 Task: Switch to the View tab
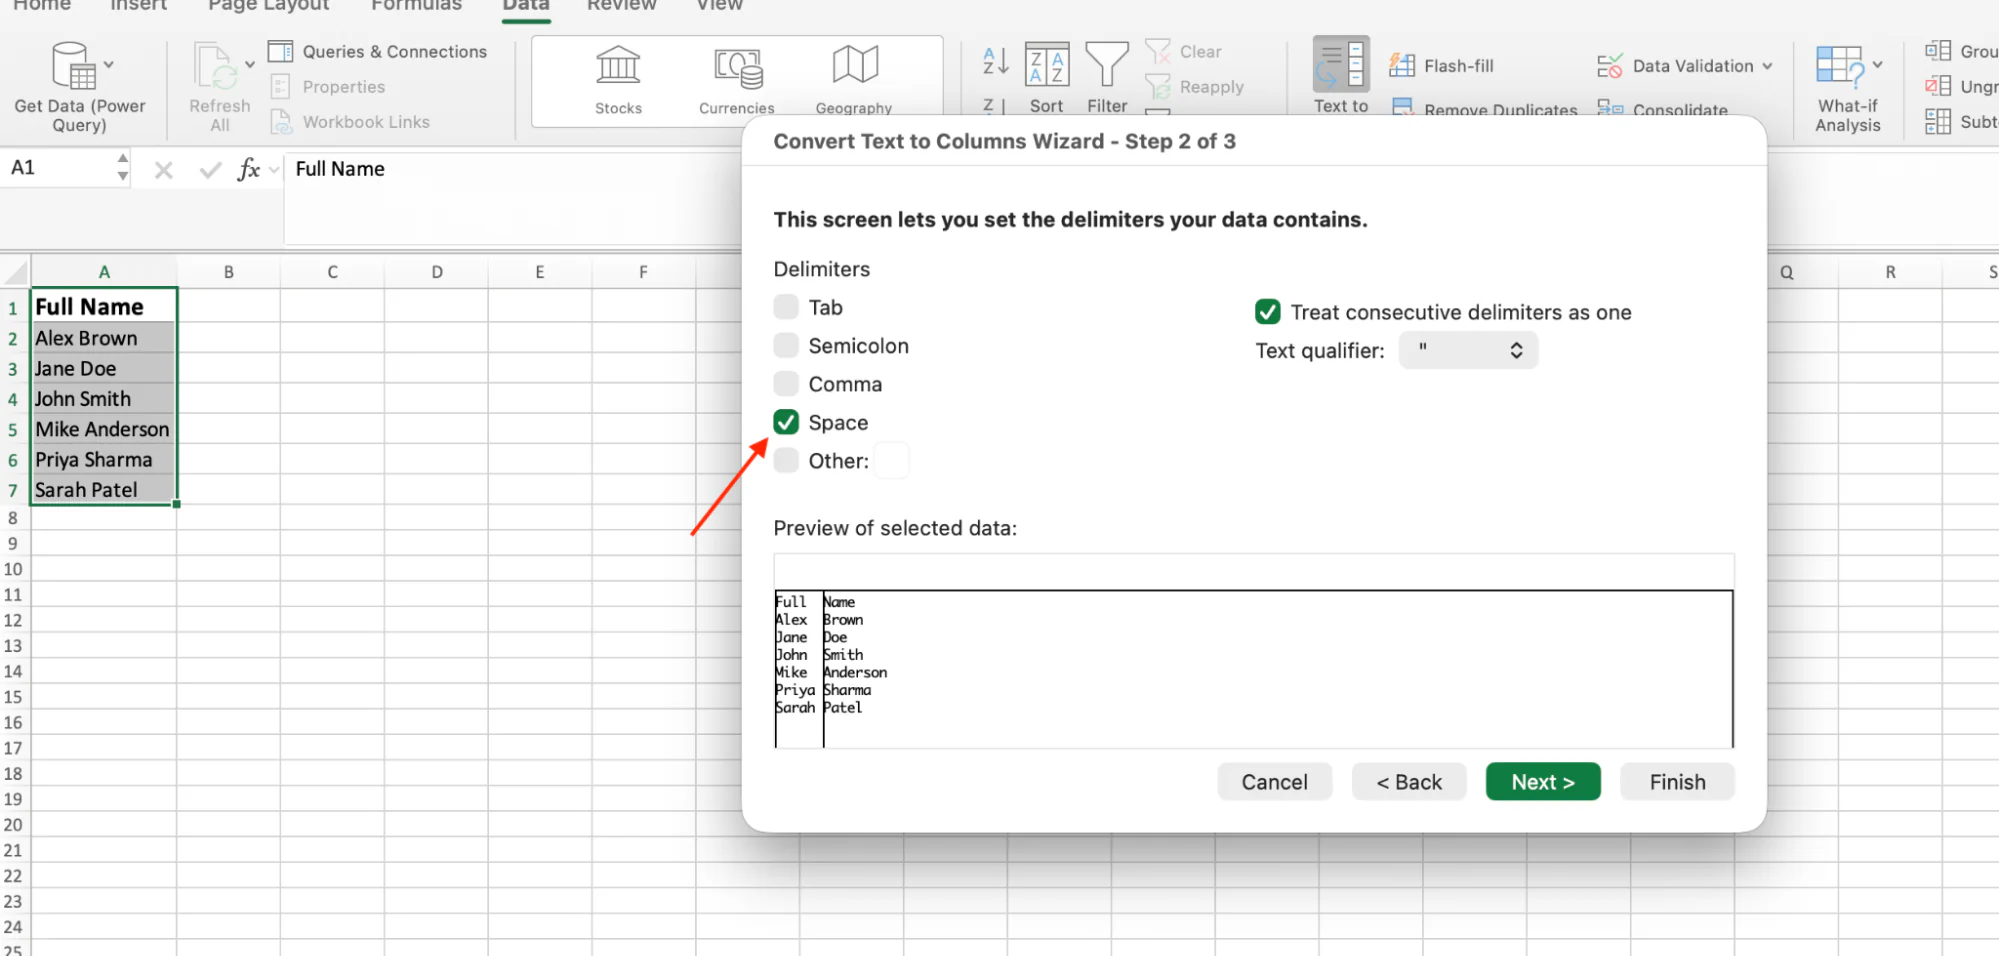pos(719,5)
